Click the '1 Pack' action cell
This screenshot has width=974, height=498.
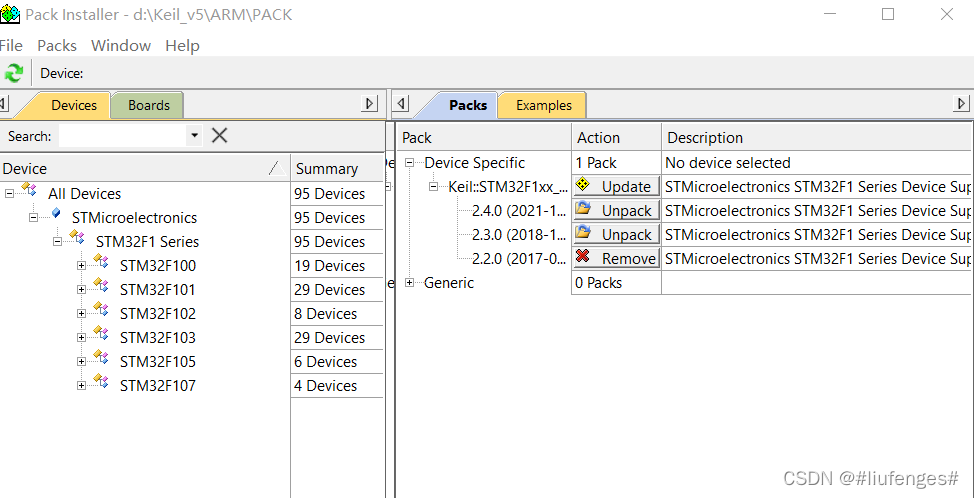(616, 163)
